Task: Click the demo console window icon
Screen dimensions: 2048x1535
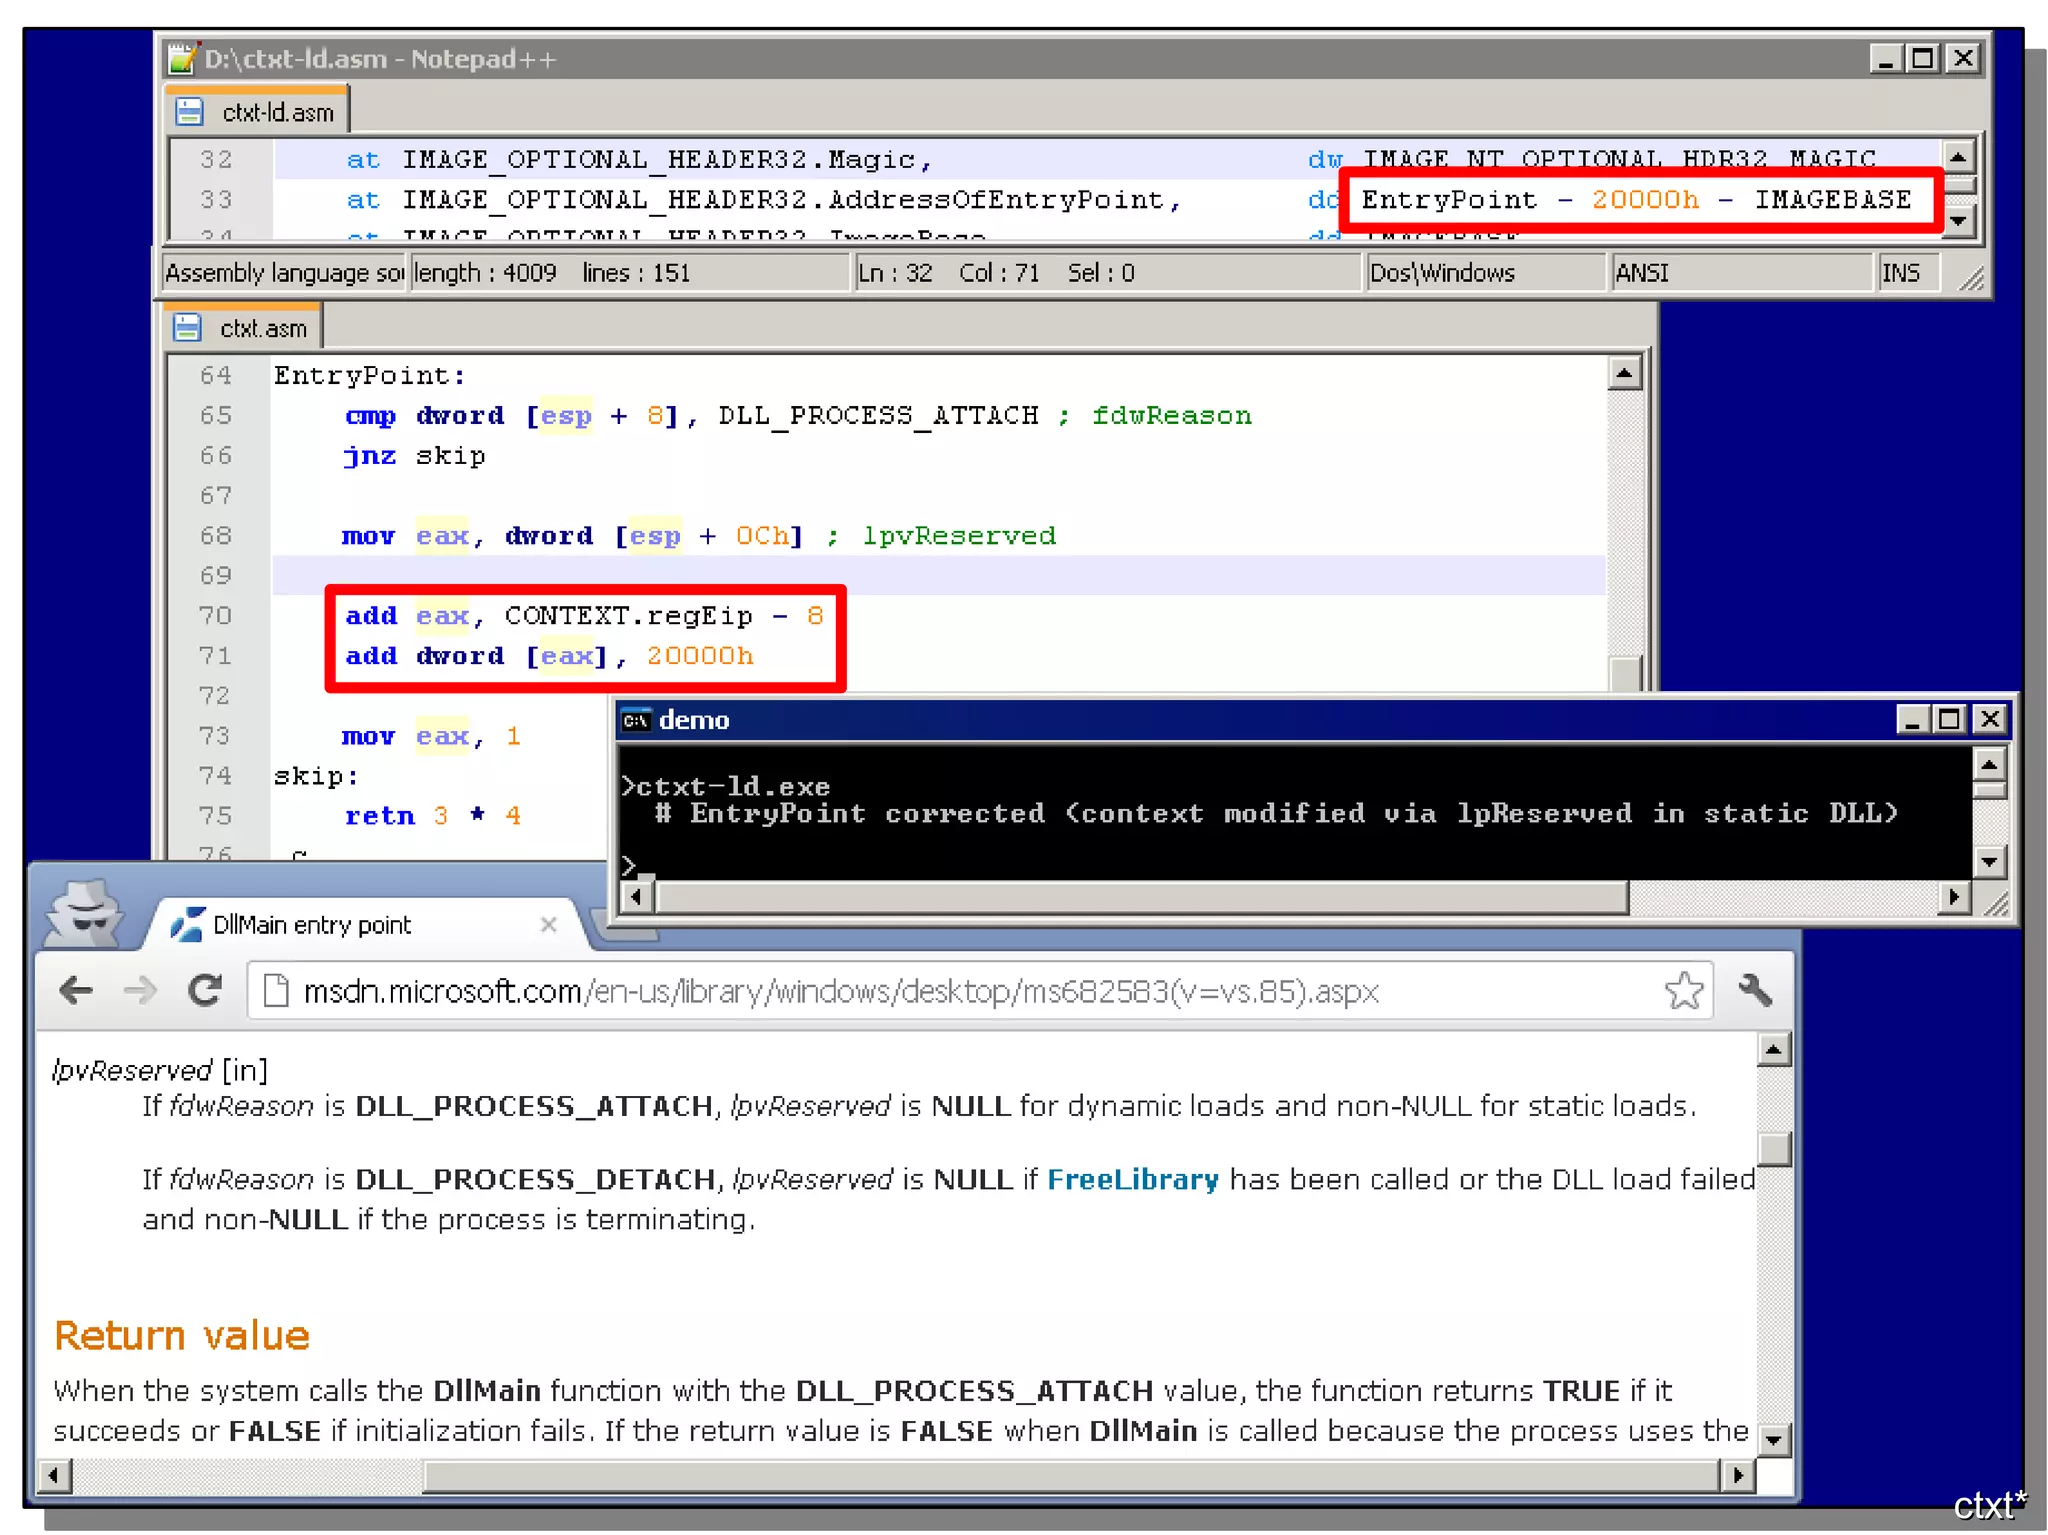Action: coord(636,720)
